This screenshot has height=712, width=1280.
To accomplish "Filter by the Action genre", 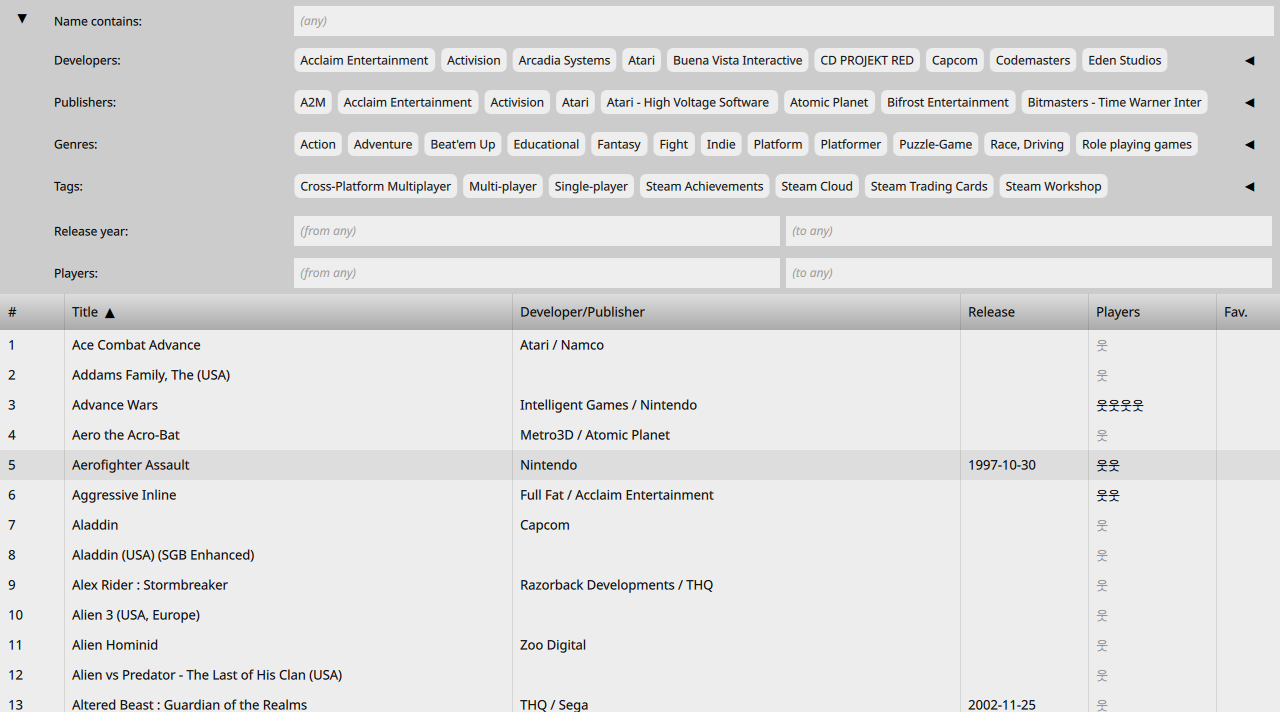I will click(318, 144).
